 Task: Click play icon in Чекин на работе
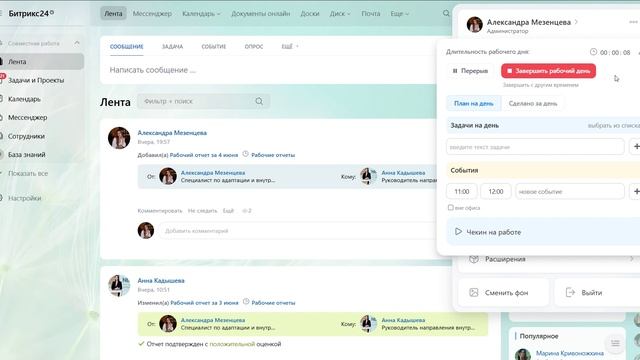458,231
